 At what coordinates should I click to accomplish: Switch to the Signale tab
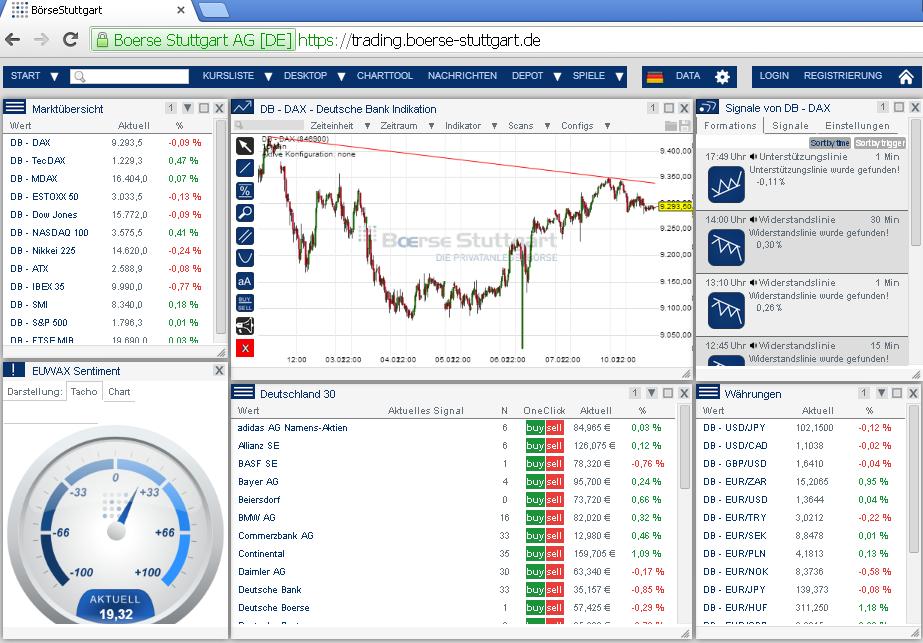tap(791, 125)
